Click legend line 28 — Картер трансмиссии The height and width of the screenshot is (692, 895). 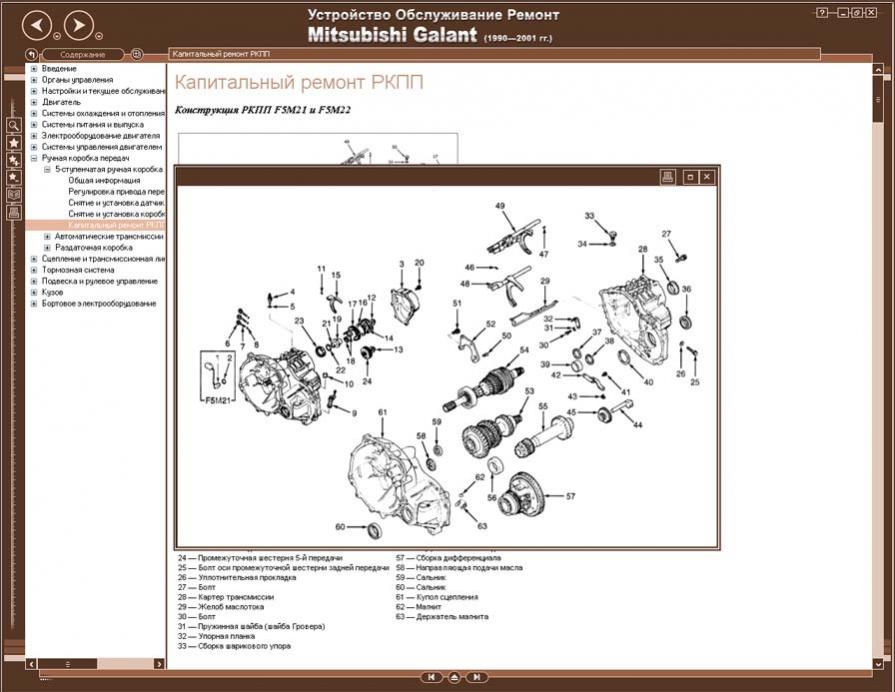click(x=226, y=597)
